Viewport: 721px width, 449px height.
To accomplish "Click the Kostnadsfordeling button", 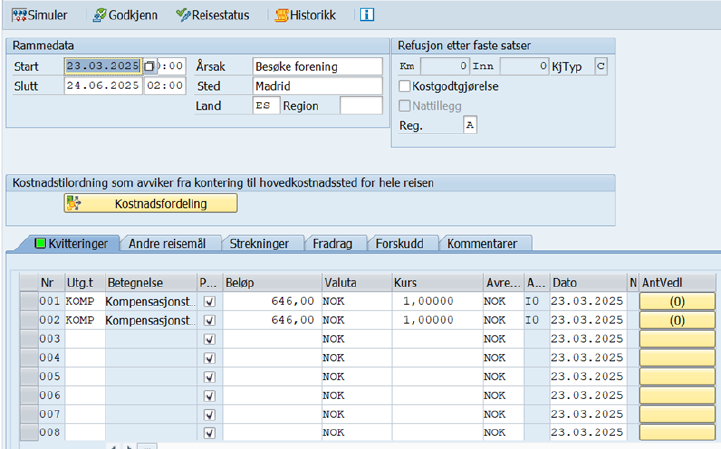I will pos(151,203).
